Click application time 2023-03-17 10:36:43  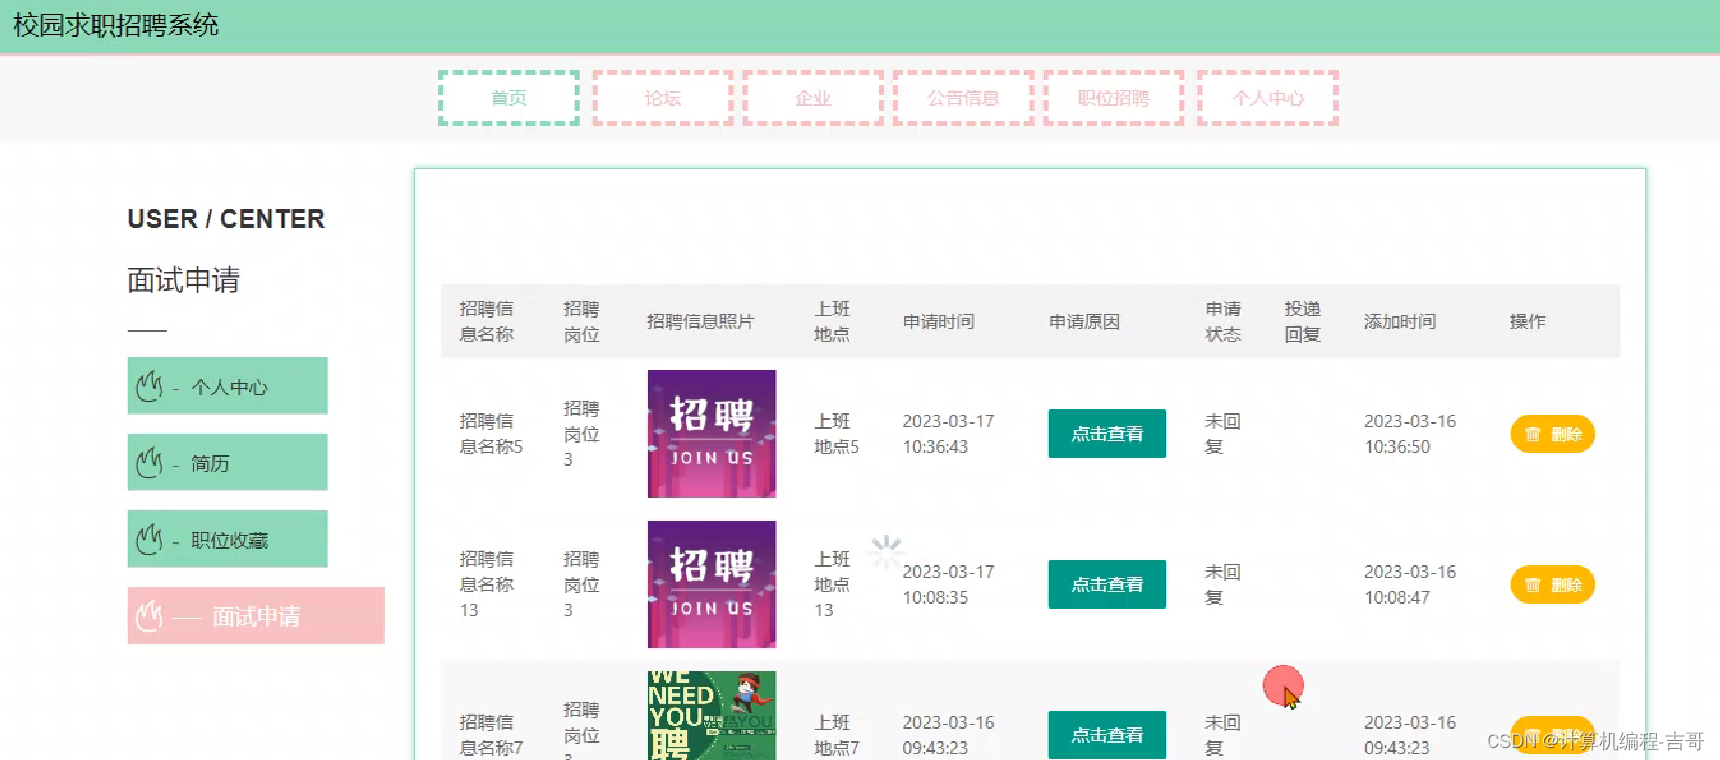point(948,434)
